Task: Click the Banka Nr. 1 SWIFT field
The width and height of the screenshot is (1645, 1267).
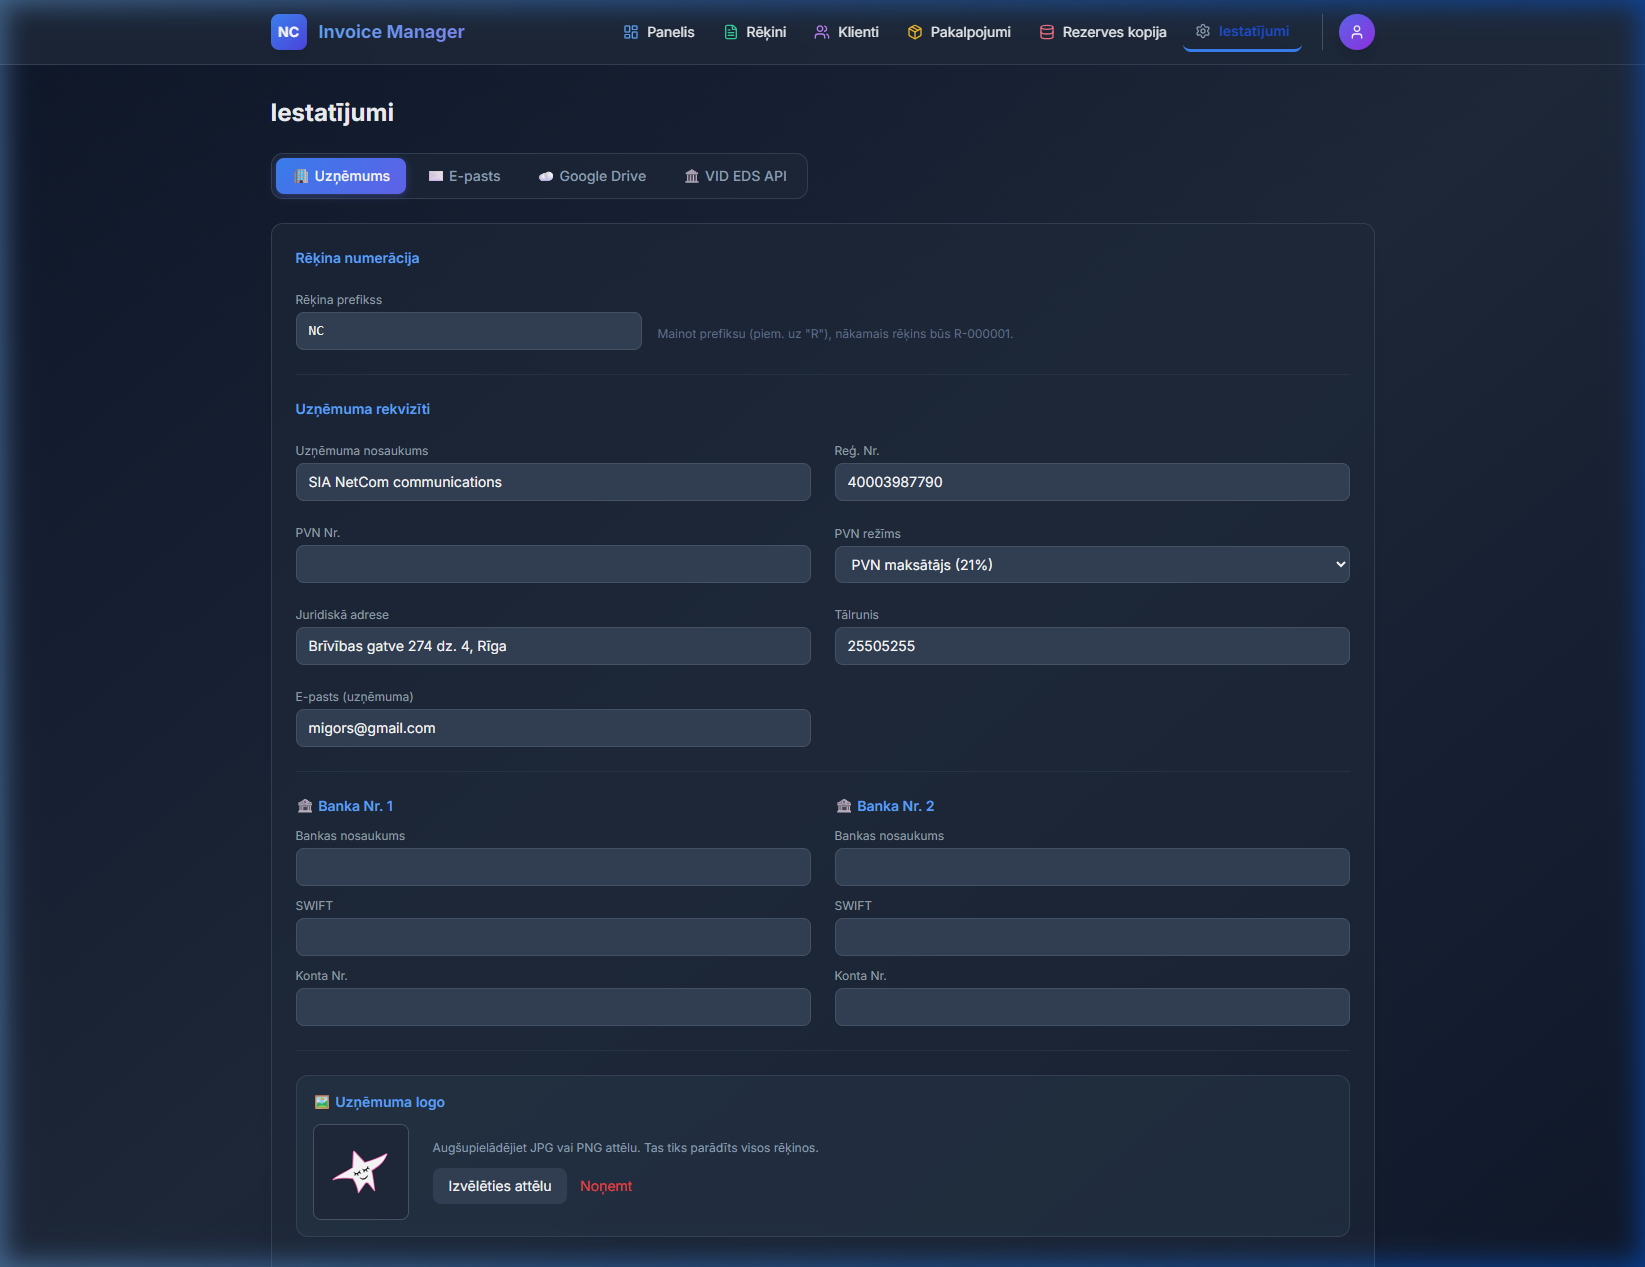Action: [x=552, y=937]
